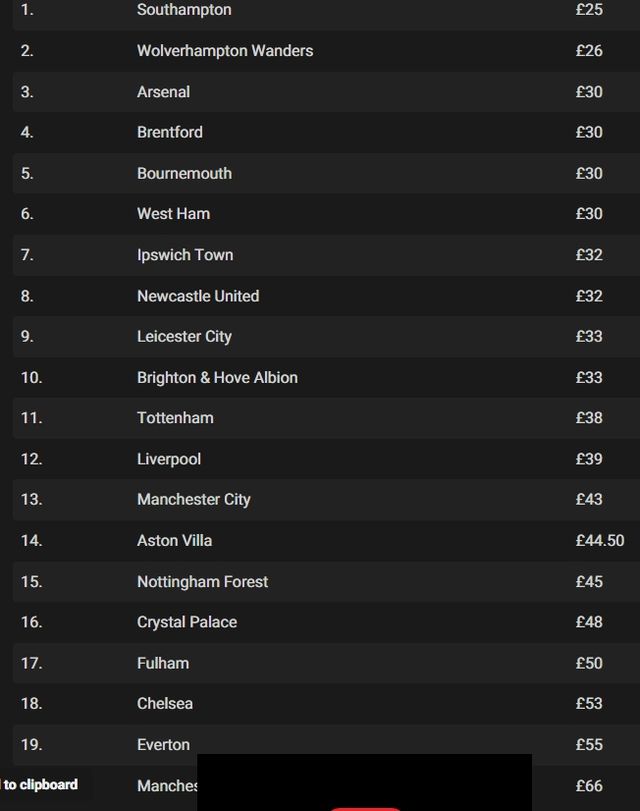
Task: Click the Arsenal table entry
Action: 163,92
